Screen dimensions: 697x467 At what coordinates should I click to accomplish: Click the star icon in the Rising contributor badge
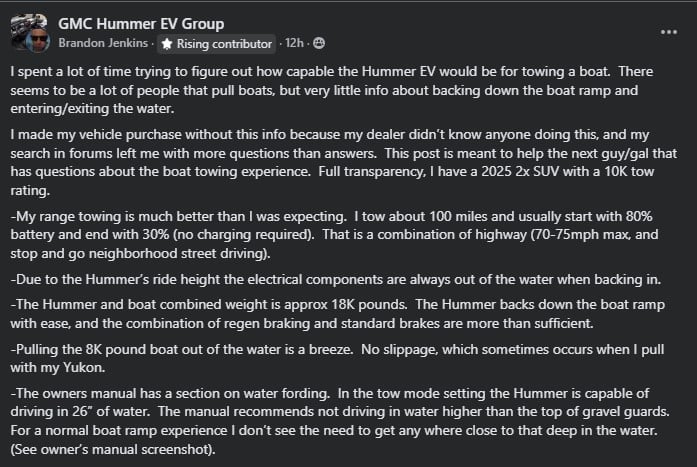(167, 44)
